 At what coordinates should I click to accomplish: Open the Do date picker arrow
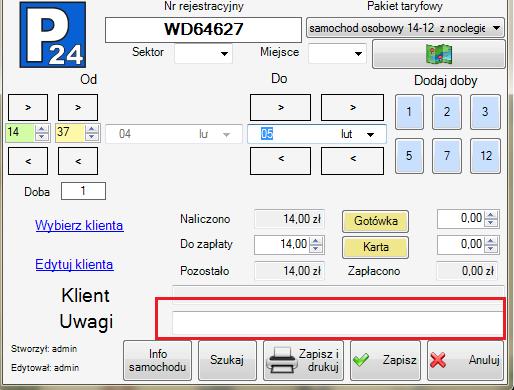point(370,134)
